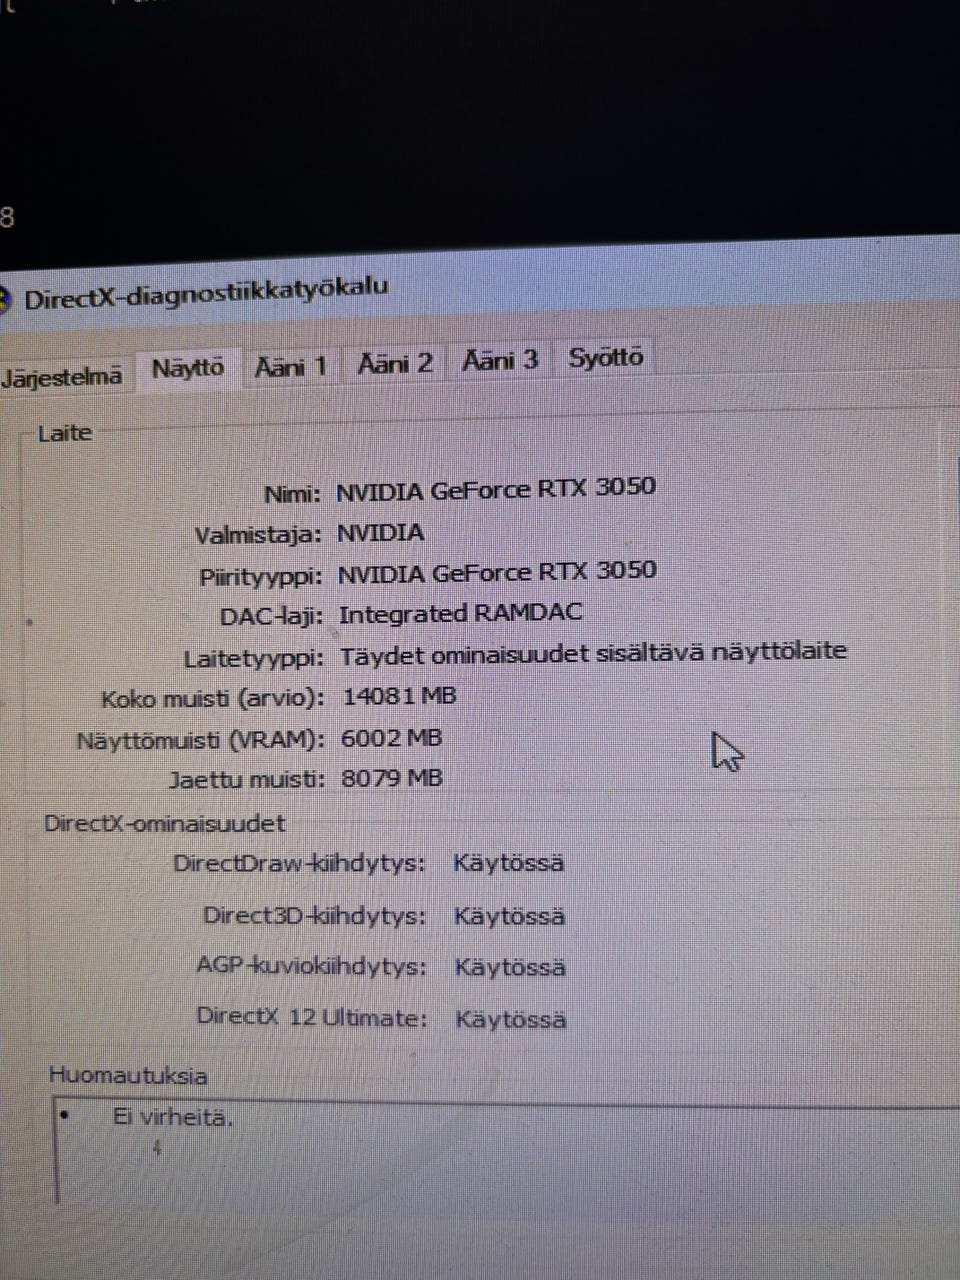Click the DirectX-ominaisuudet group label
Screen dimensions: 960x1280
[164, 823]
